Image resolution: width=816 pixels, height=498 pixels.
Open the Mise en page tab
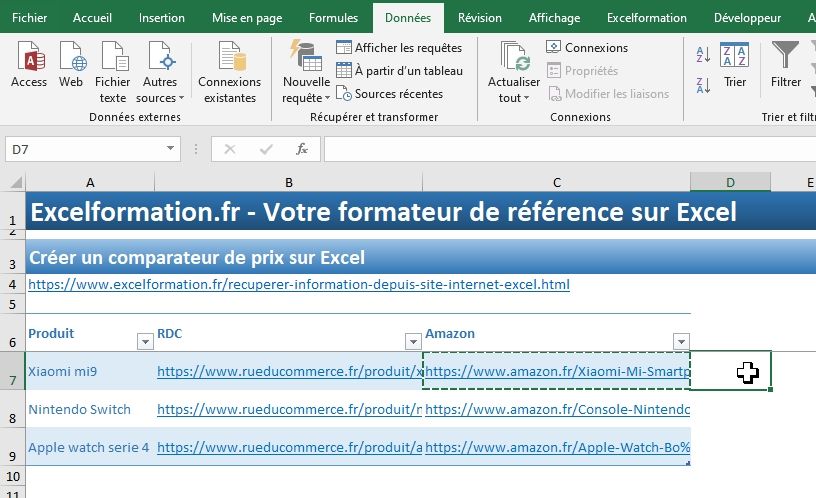point(247,18)
